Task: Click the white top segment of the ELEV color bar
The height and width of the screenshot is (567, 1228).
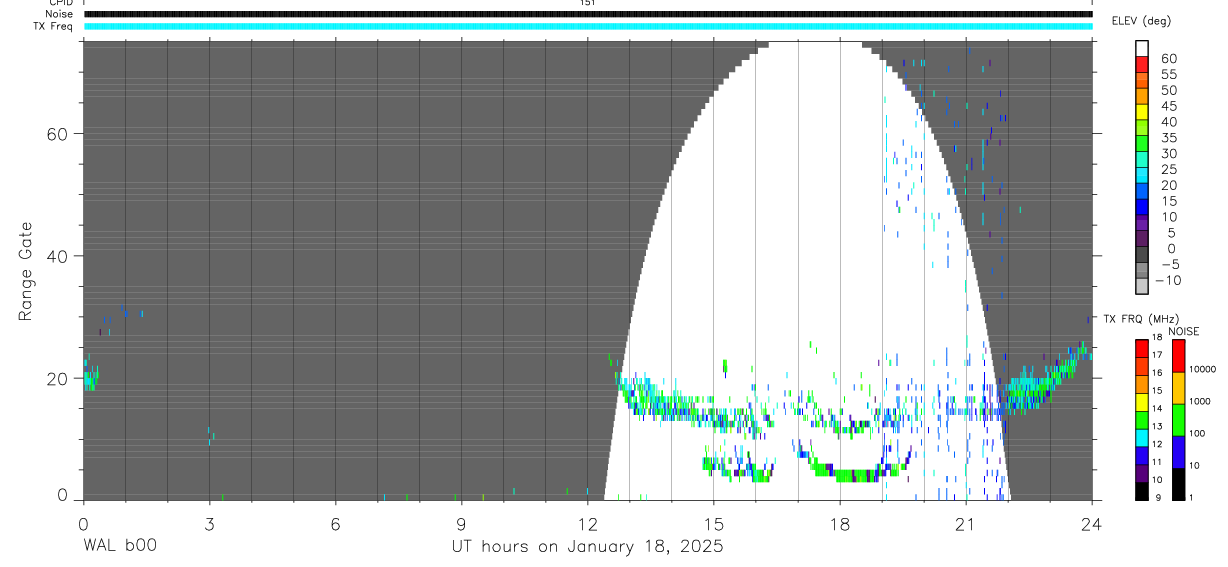Action: coord(1142,49)
